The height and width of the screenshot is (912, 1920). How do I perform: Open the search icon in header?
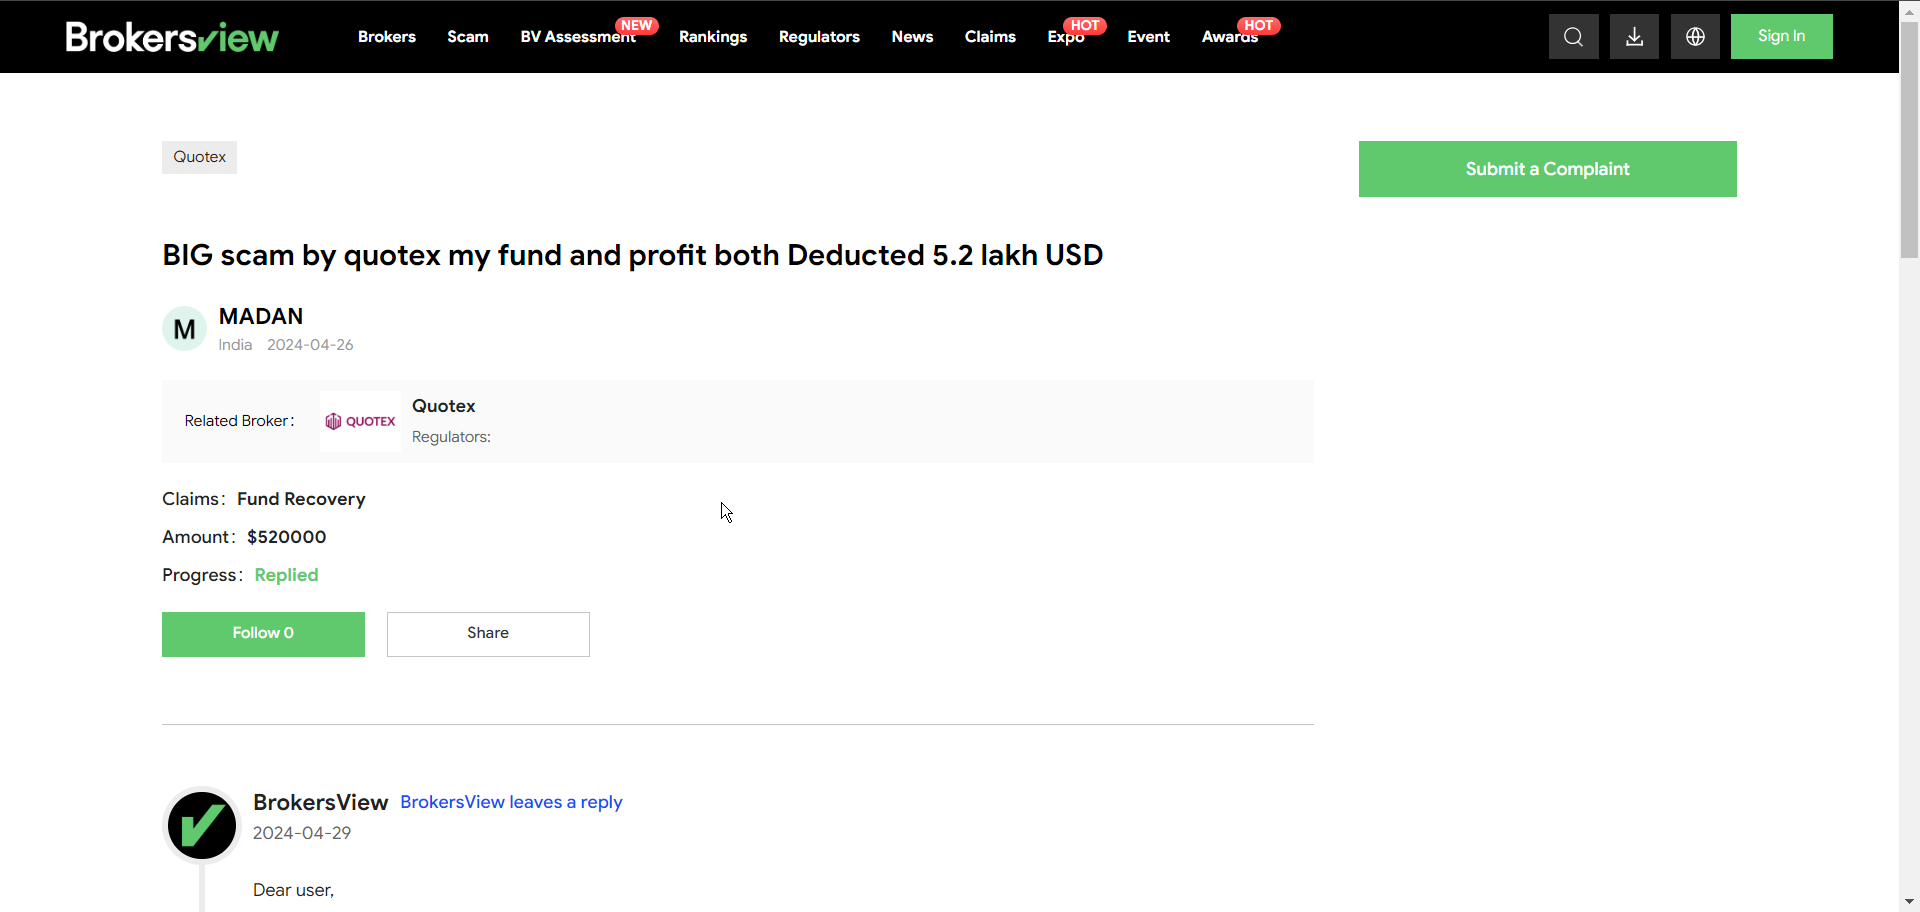1573,37
